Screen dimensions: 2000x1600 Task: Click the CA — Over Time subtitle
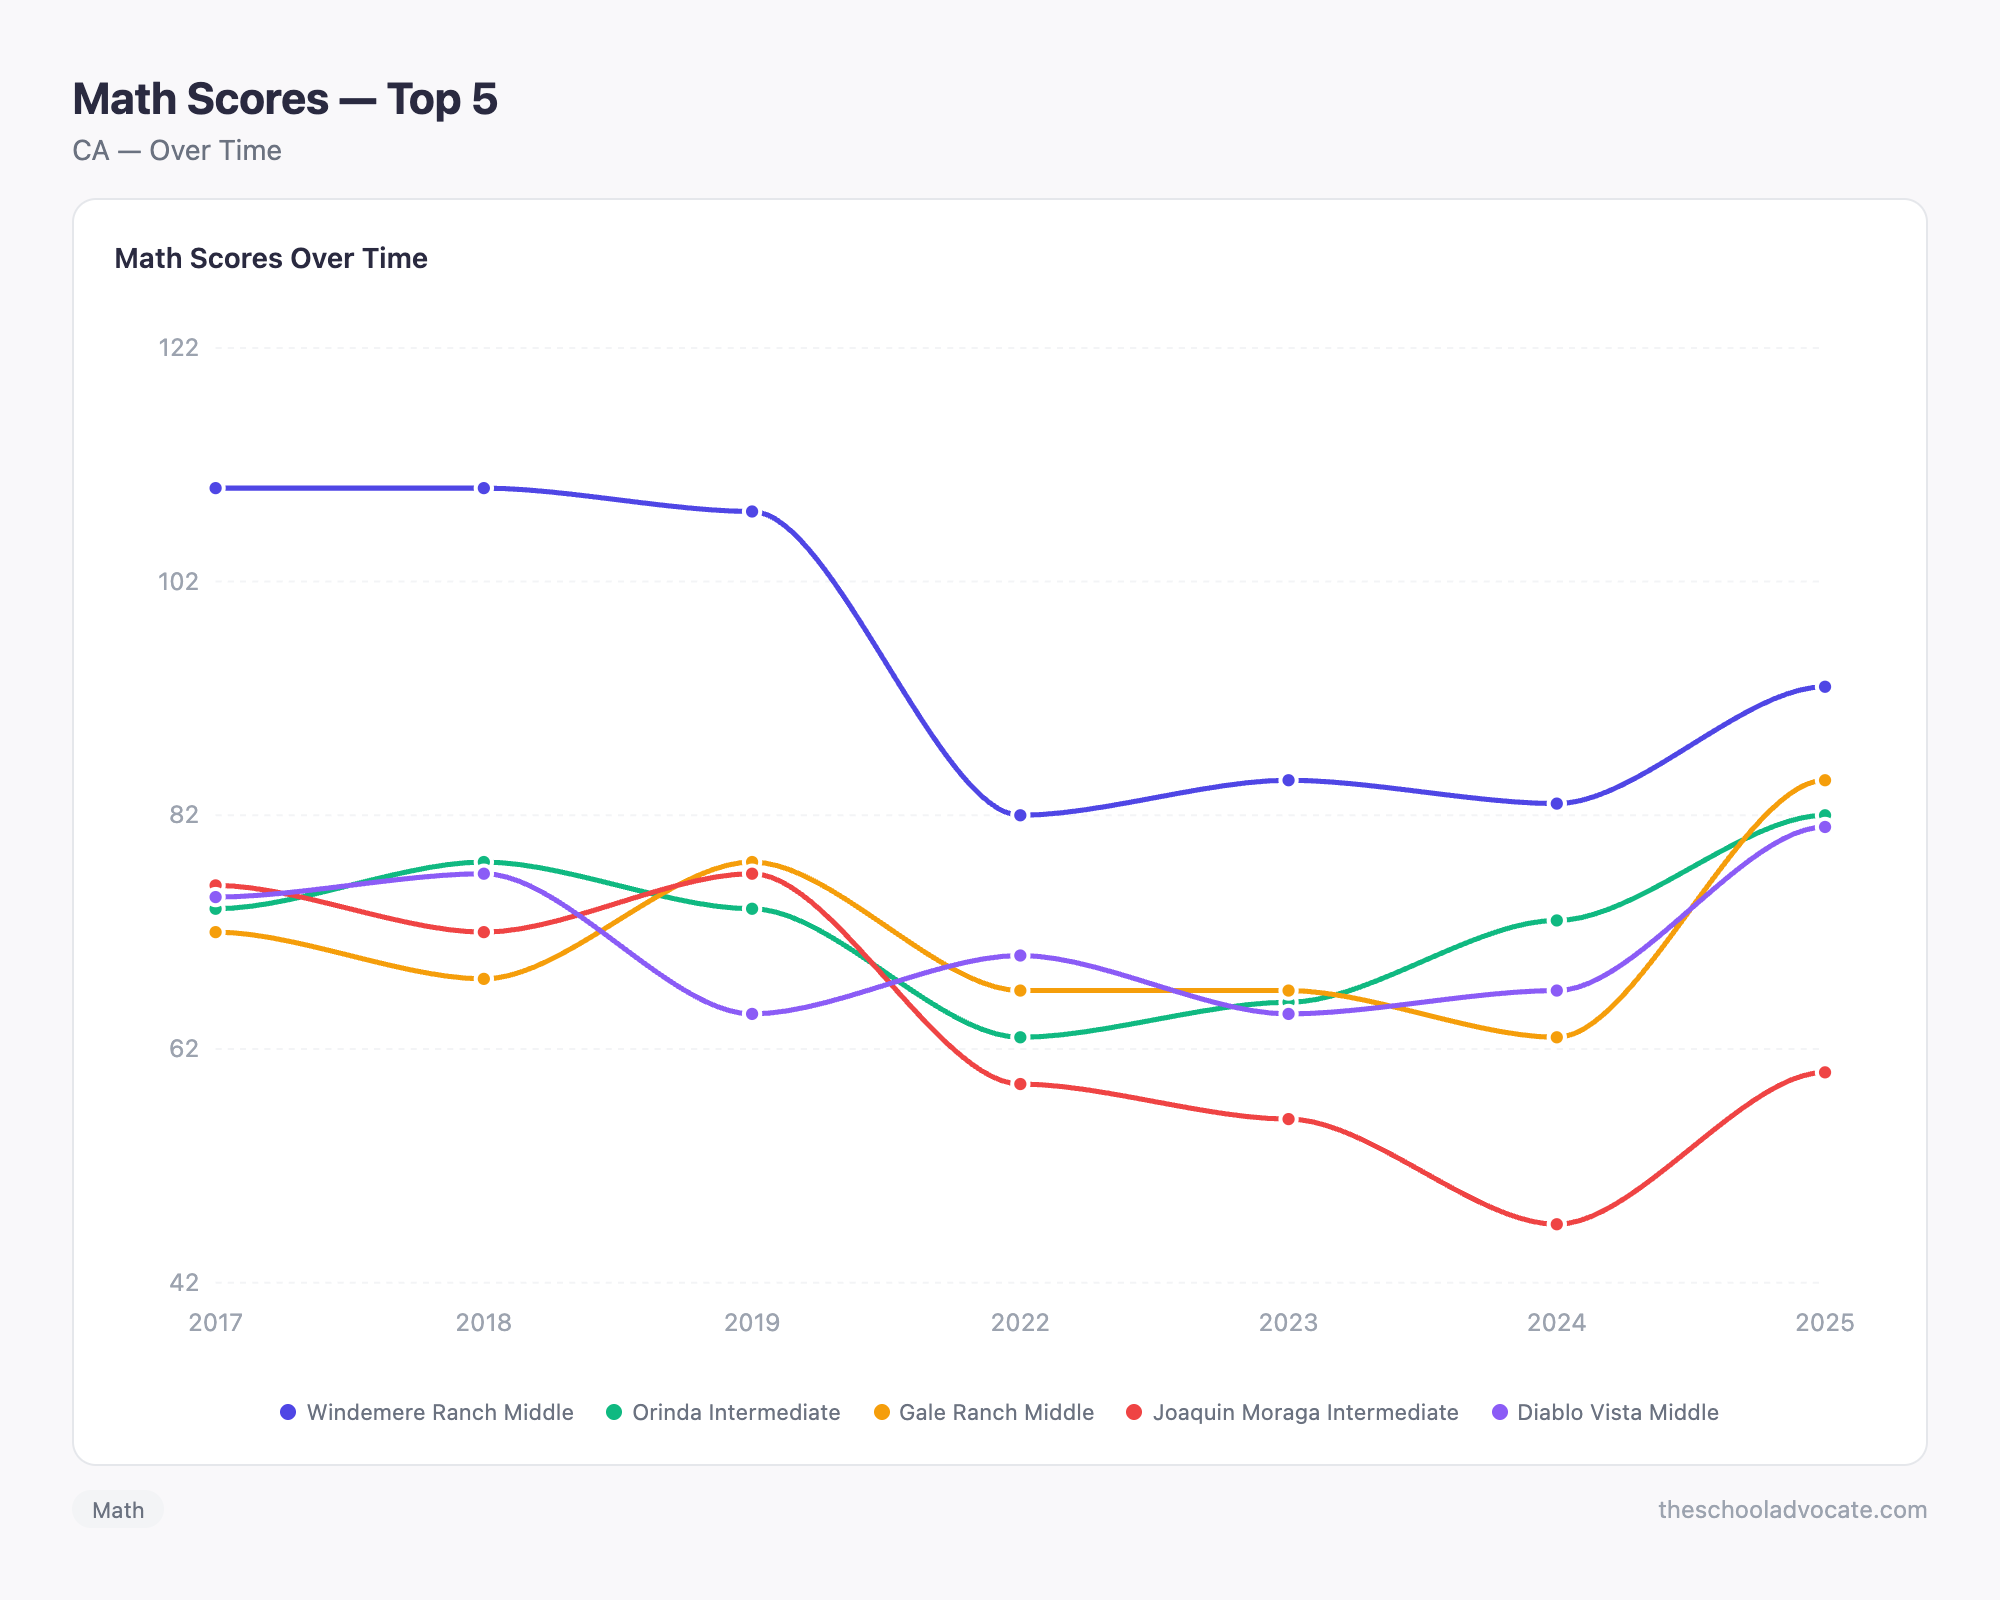pos(177,150)
